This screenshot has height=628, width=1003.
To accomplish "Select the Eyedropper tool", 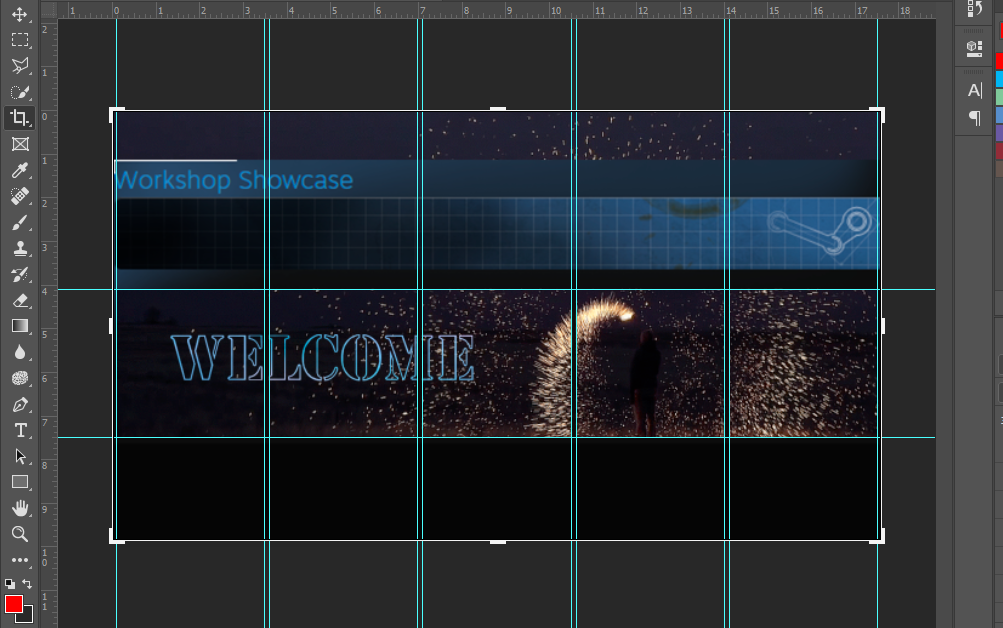I will [x=20, y=170].
